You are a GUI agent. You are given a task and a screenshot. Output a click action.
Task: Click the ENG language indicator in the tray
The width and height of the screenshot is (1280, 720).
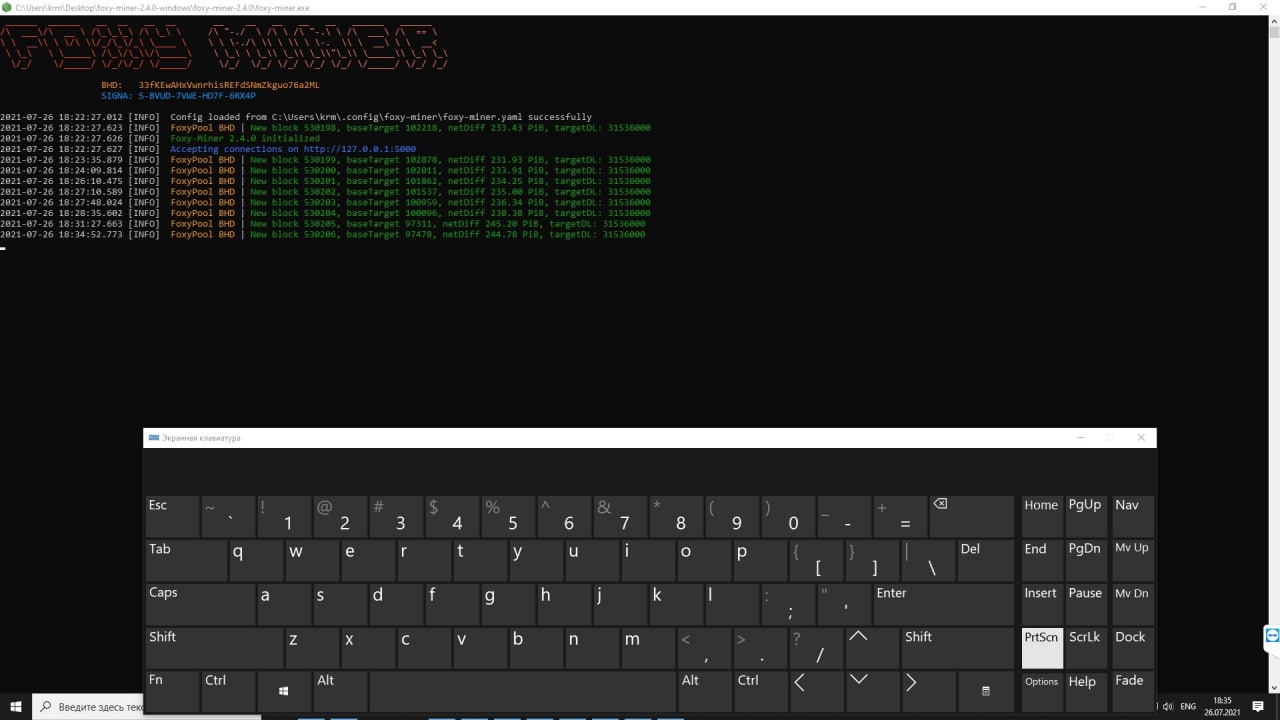(1190, 707)
